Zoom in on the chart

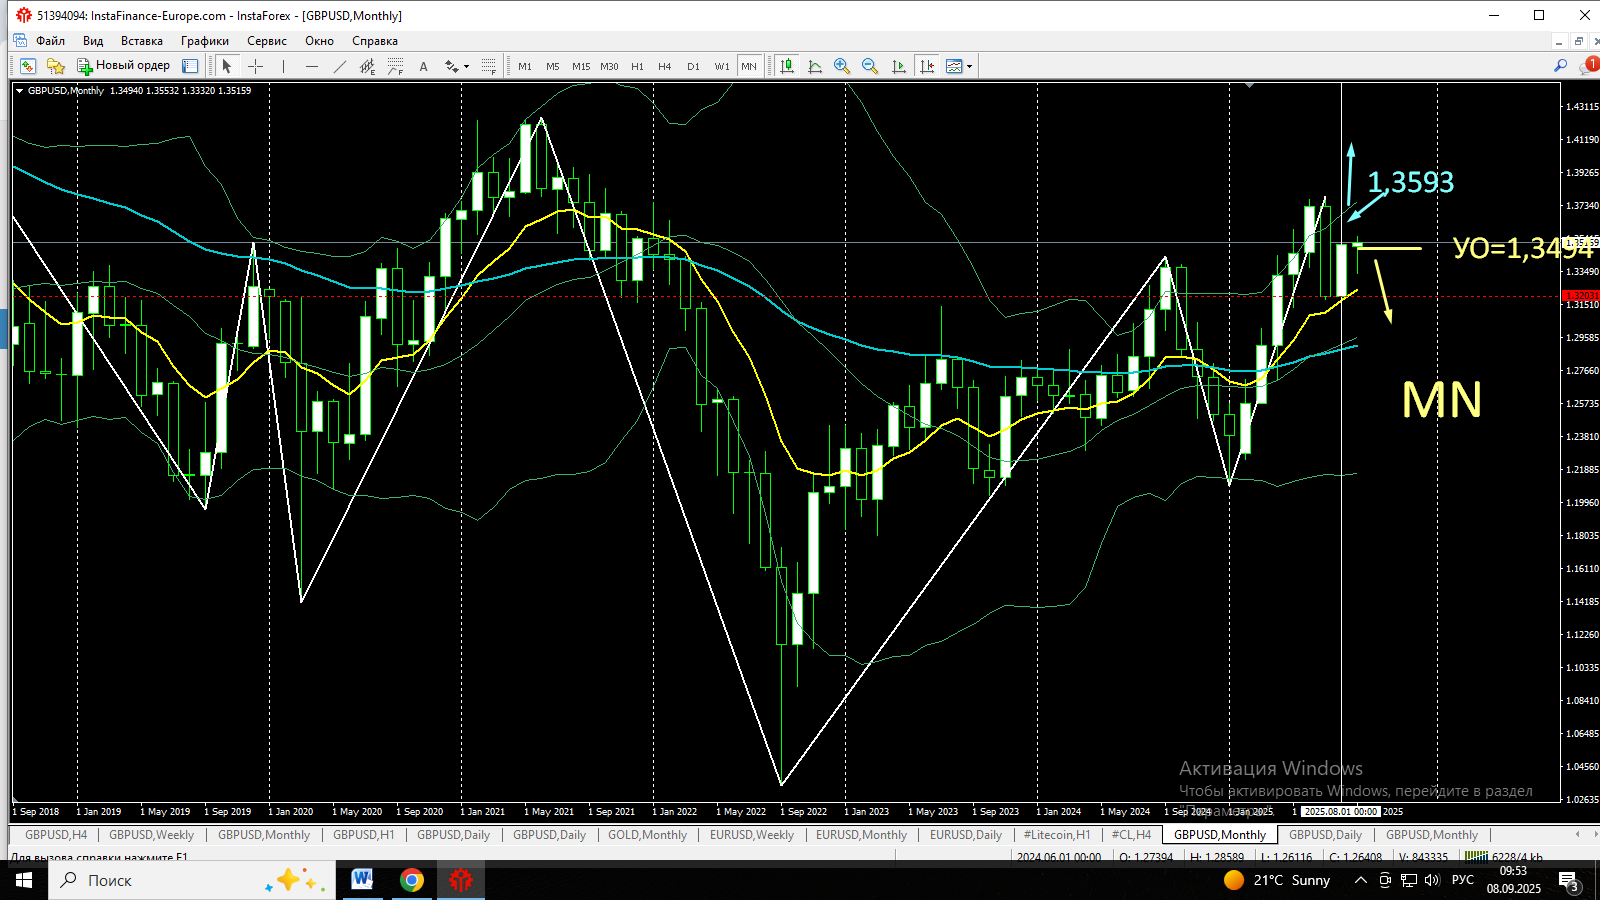pos(842,66)
